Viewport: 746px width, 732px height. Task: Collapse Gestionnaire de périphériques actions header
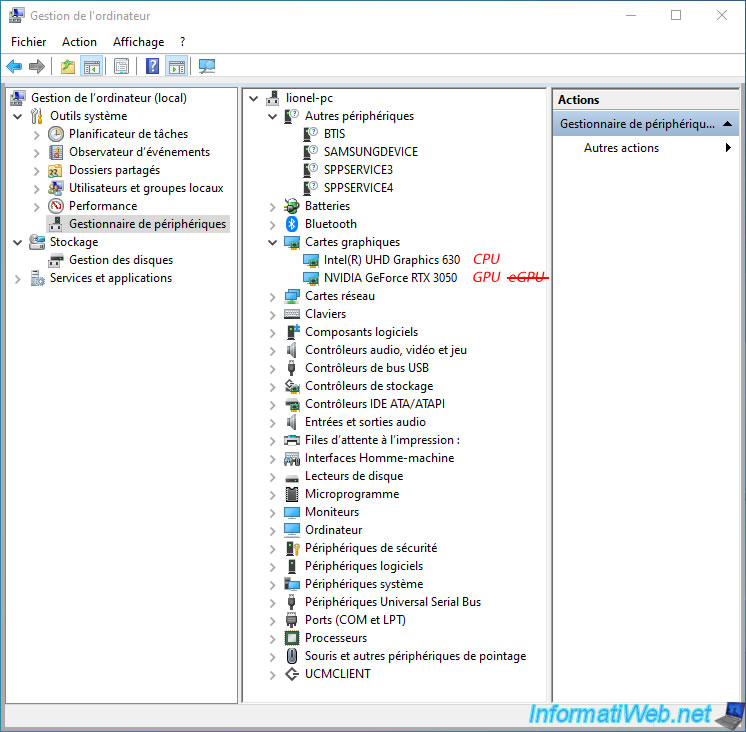click(727, 124)
